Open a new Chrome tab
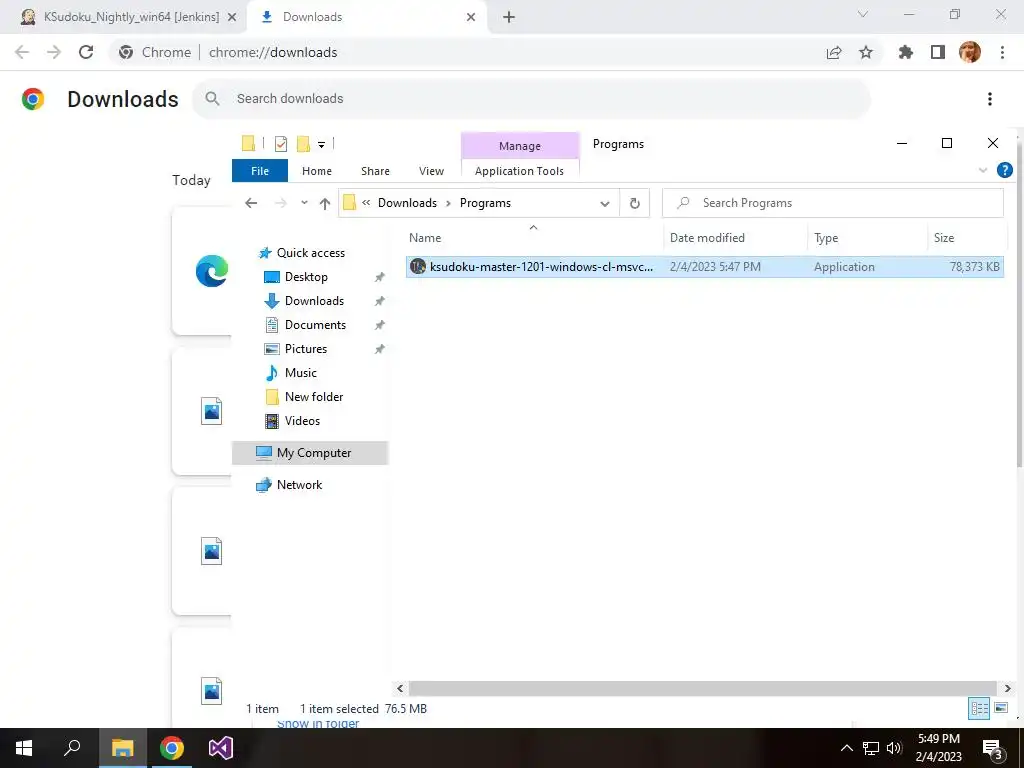1024x768 pixels. point(509,17)
